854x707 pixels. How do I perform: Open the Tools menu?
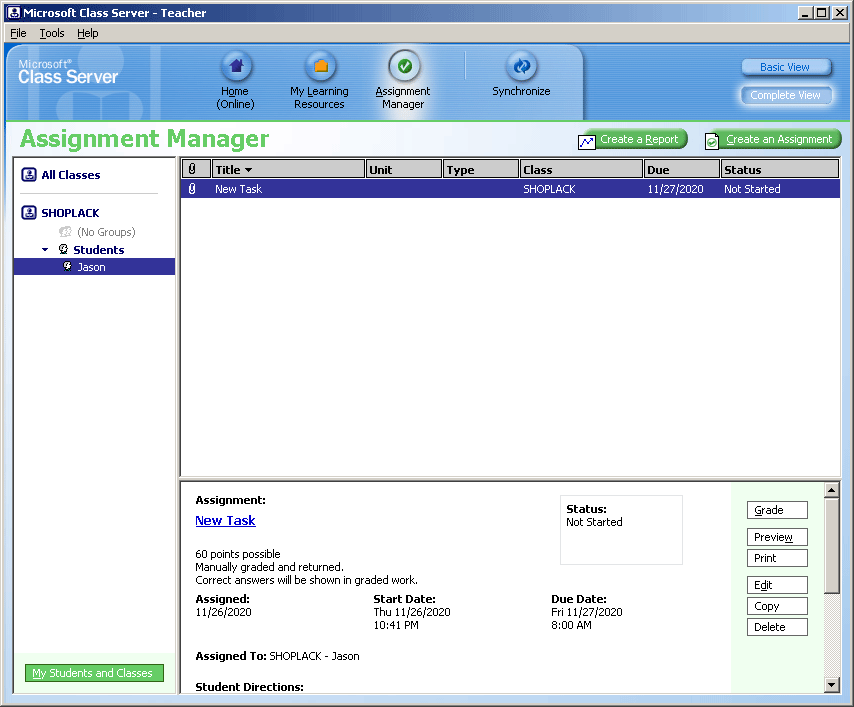pos(52,33)
